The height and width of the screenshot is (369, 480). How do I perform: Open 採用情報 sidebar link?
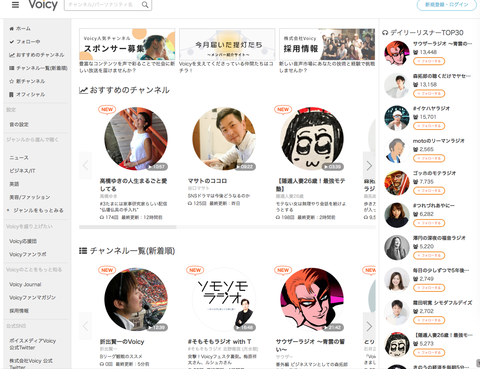19,311
